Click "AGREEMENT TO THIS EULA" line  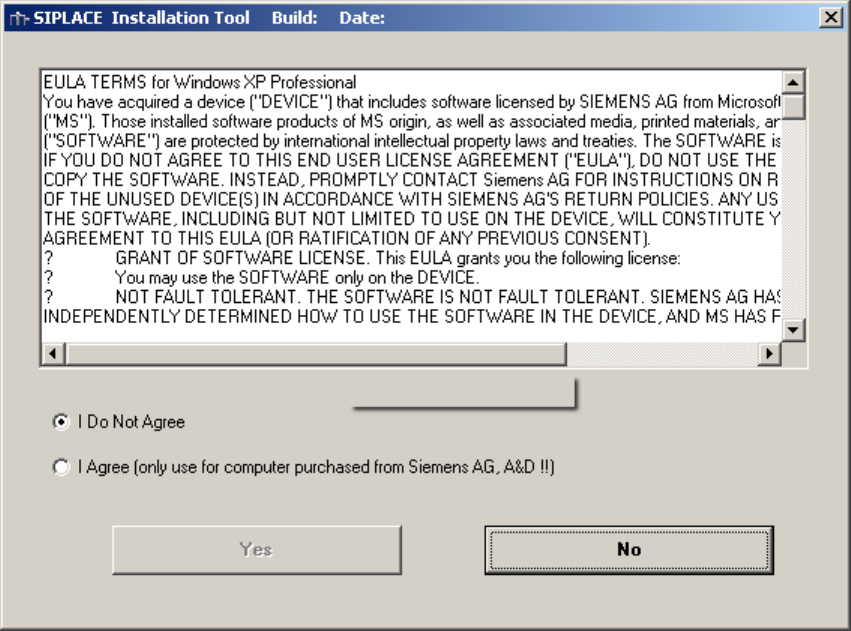[346, 239]
